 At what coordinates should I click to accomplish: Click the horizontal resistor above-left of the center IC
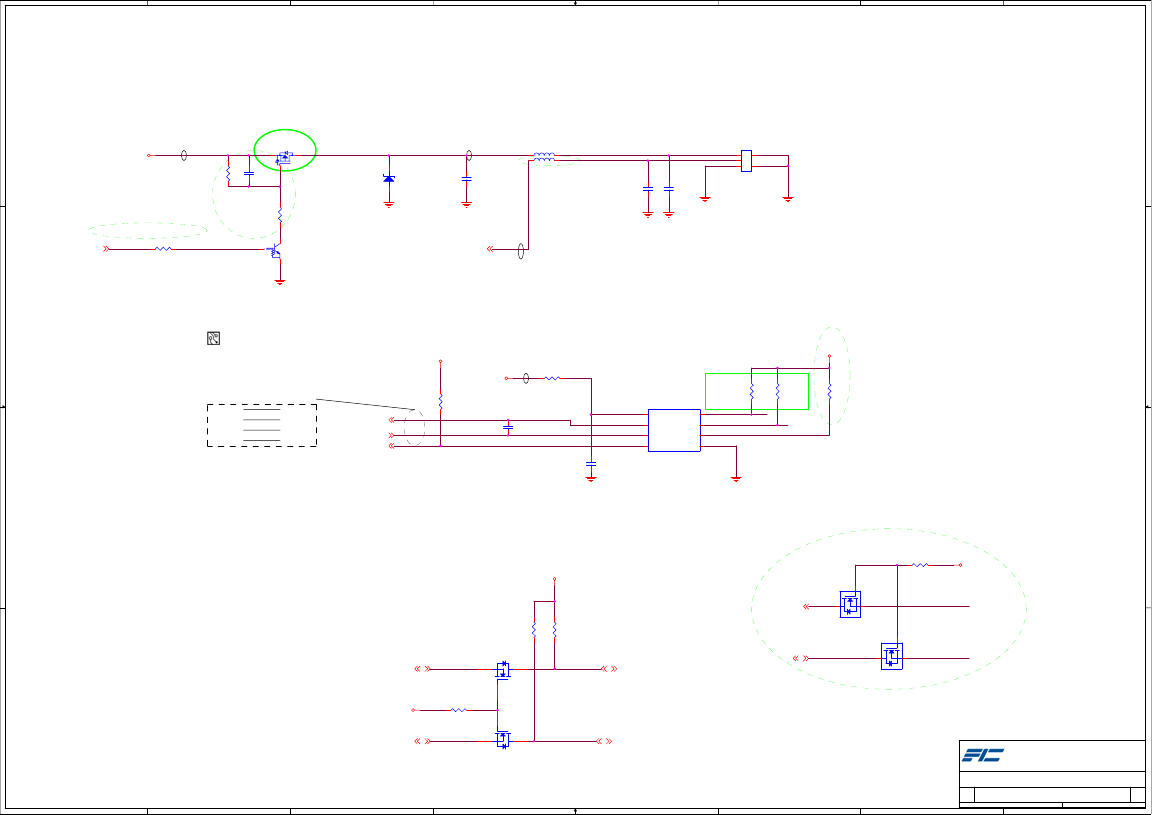click(552, 378)
